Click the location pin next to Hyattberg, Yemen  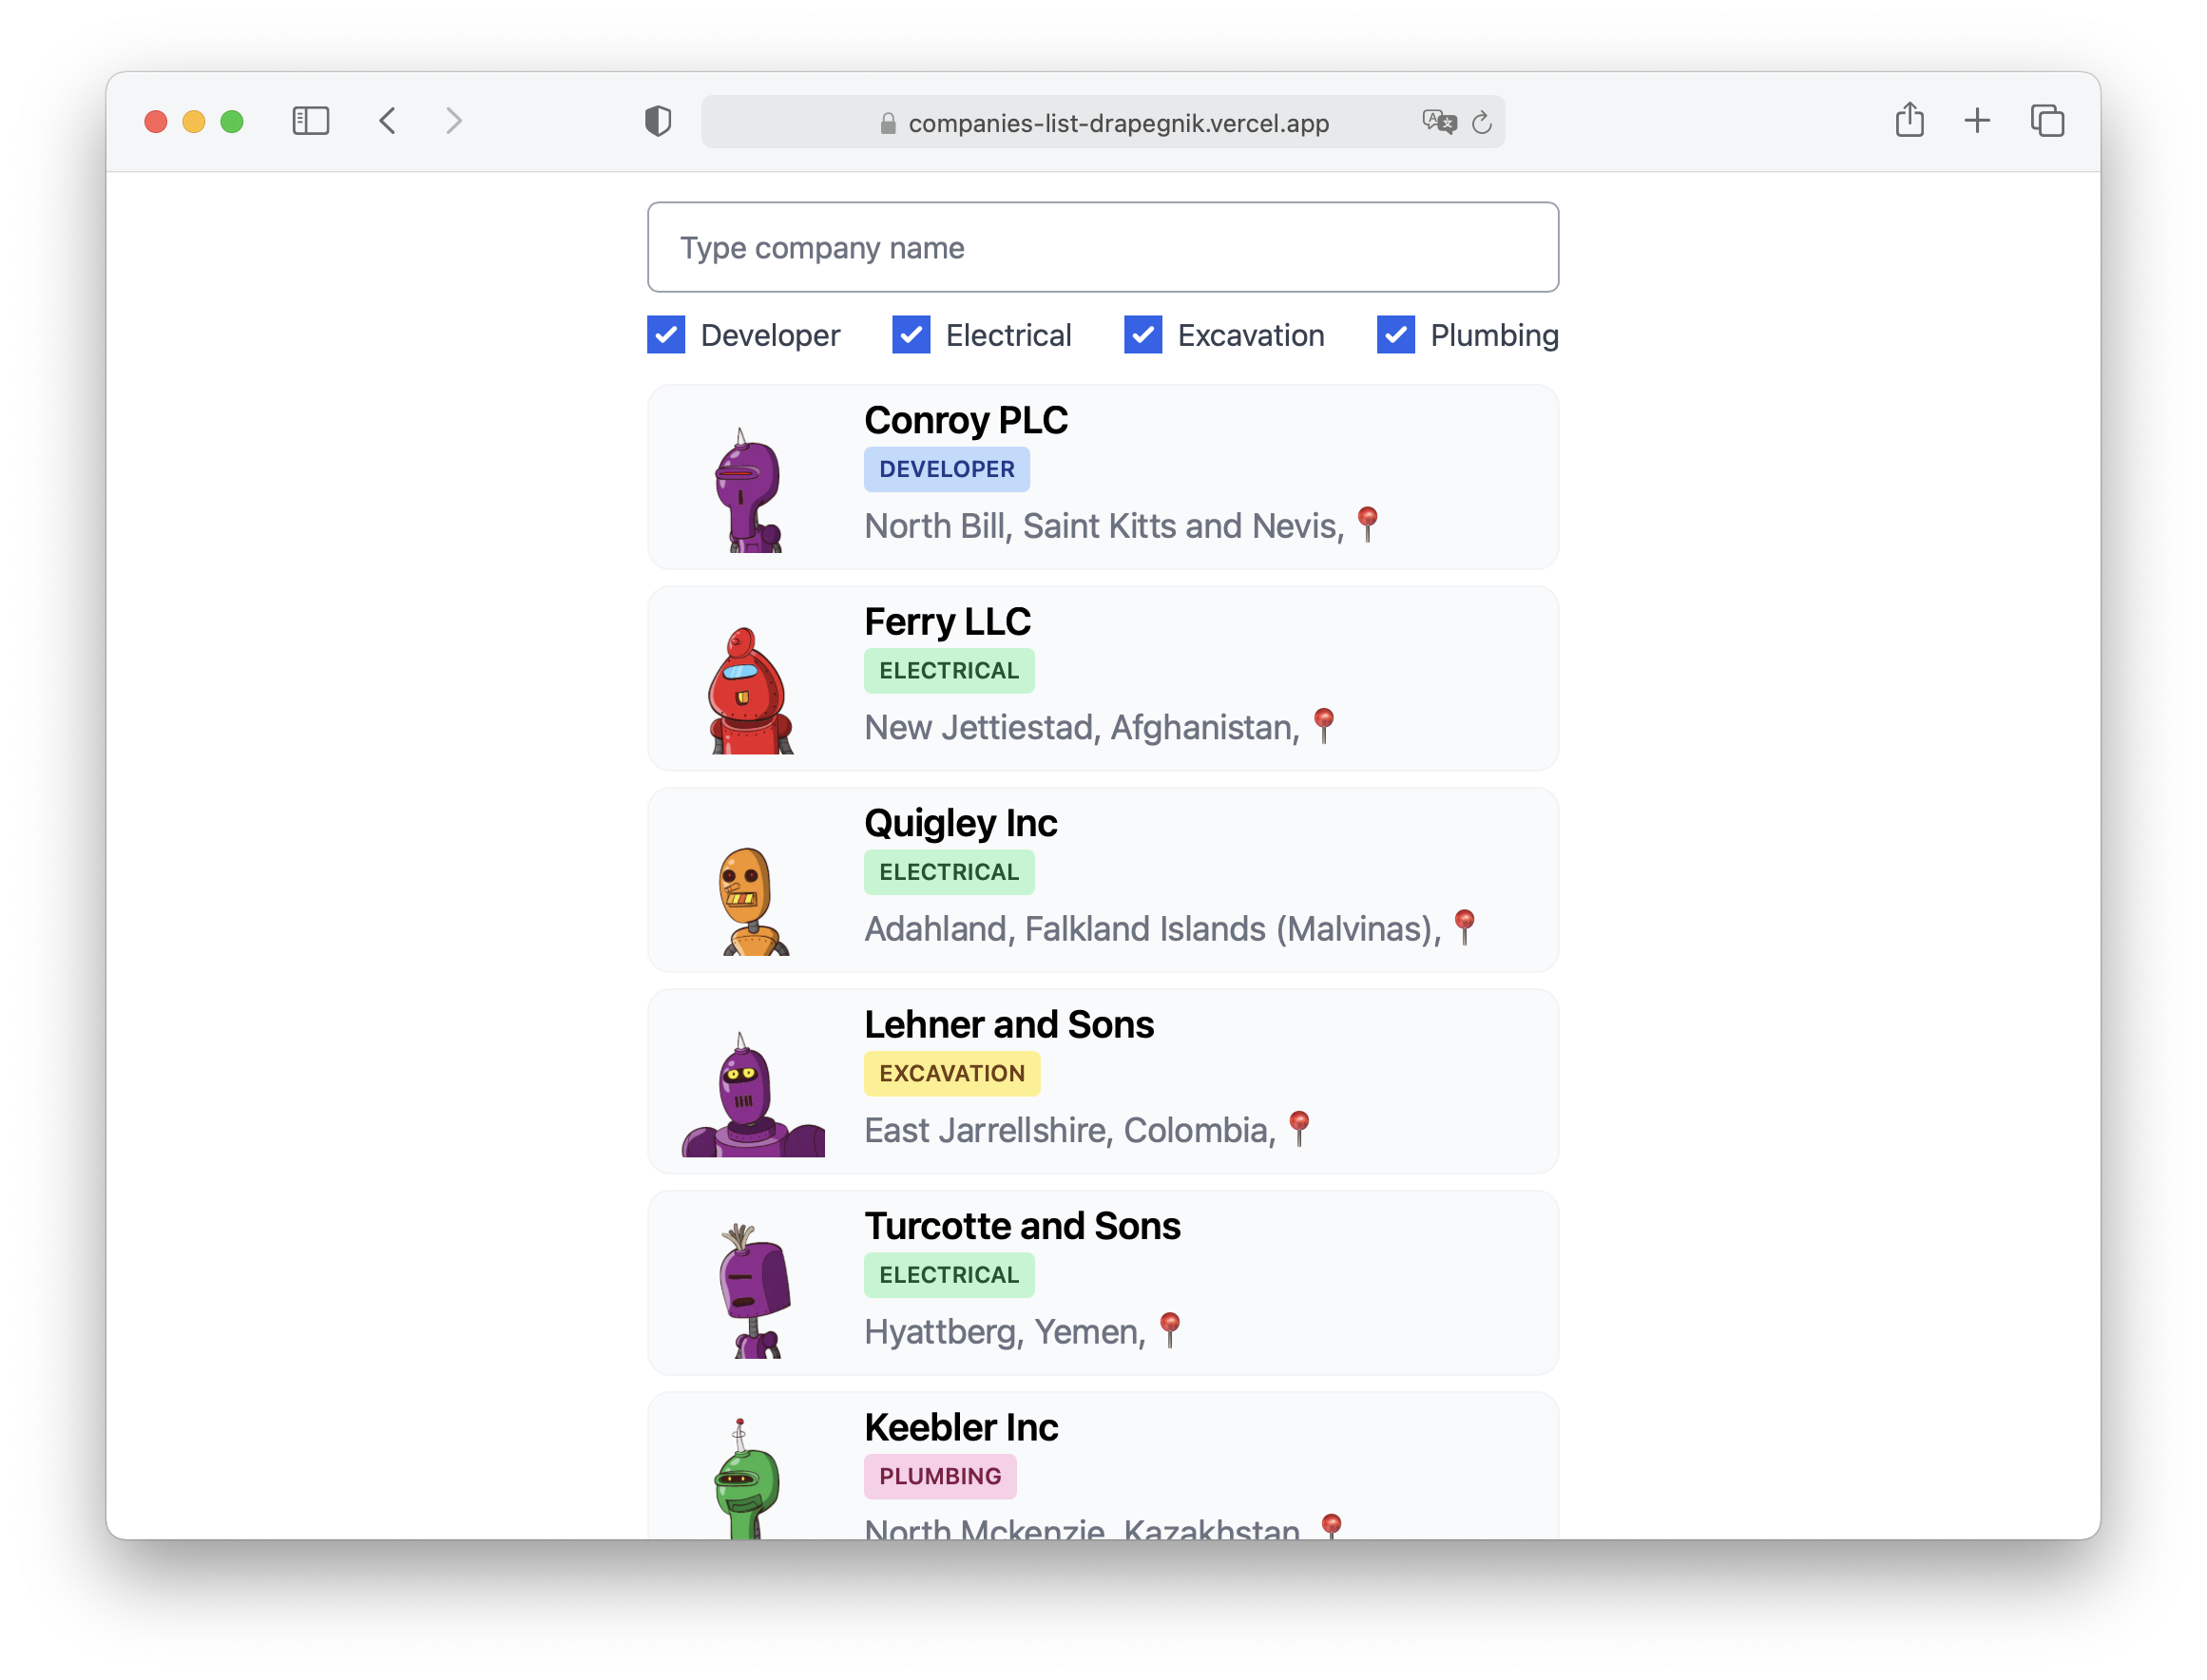(1170, 1328)
